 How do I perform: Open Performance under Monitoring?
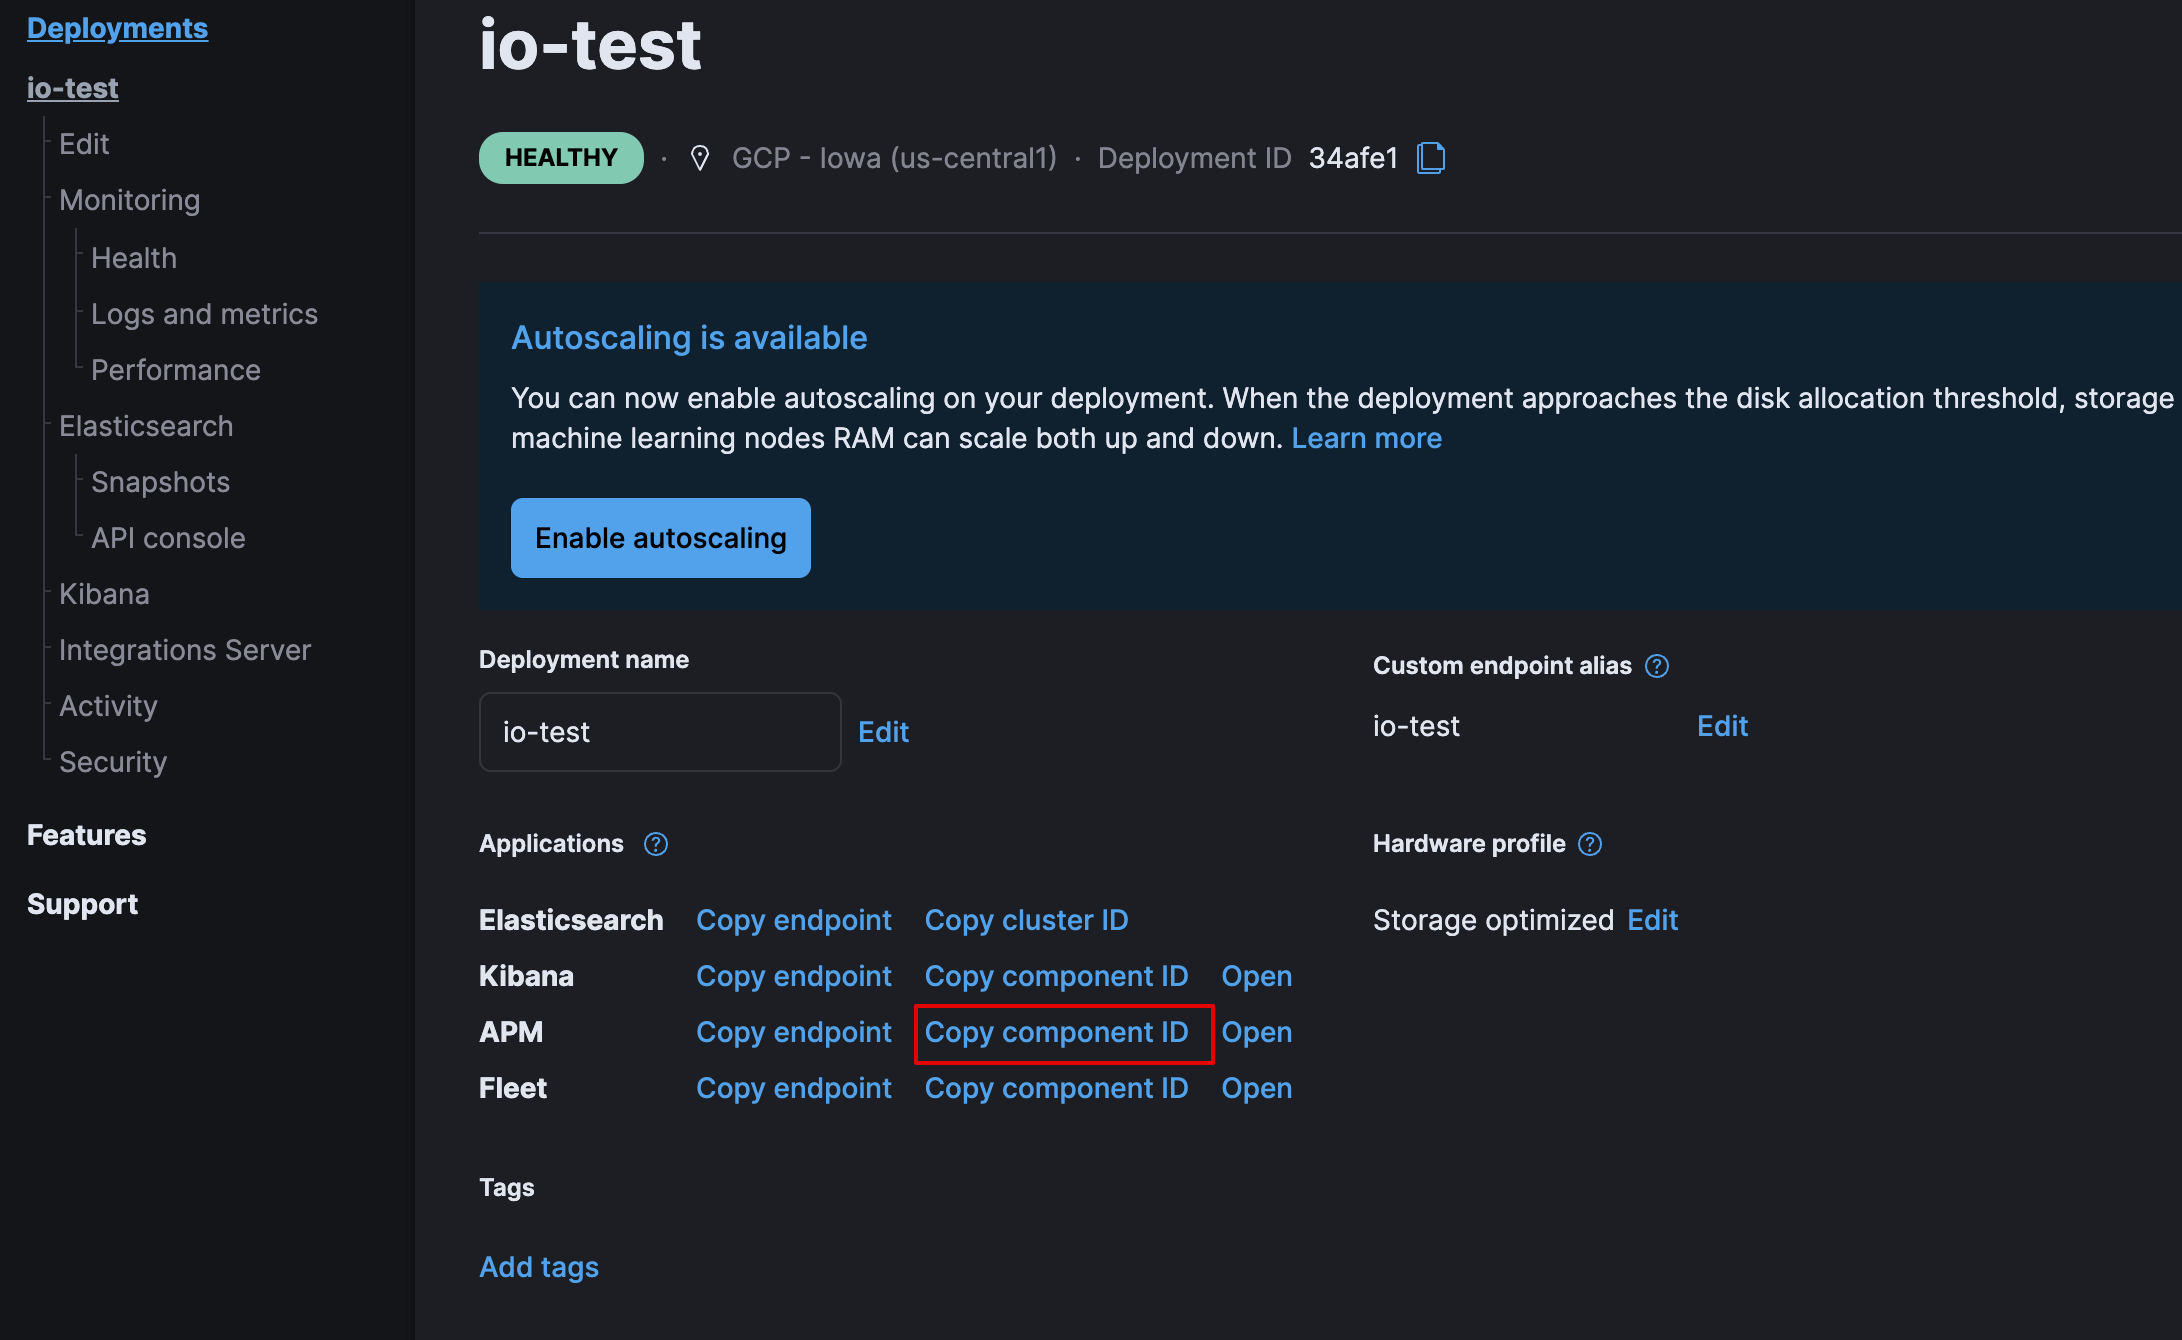tap(176, 370)
